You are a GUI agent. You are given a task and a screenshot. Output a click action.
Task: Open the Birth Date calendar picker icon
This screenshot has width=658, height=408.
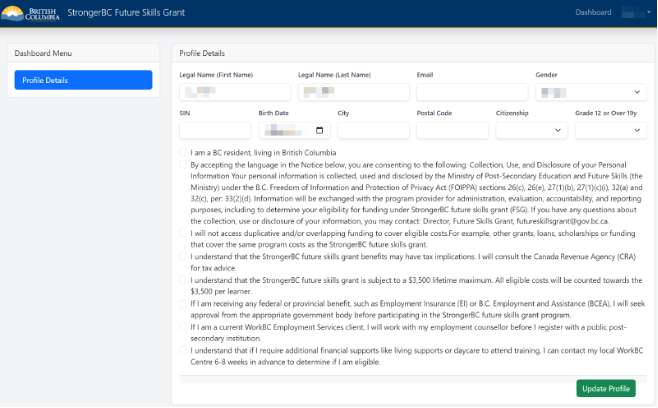coord(319,130)
